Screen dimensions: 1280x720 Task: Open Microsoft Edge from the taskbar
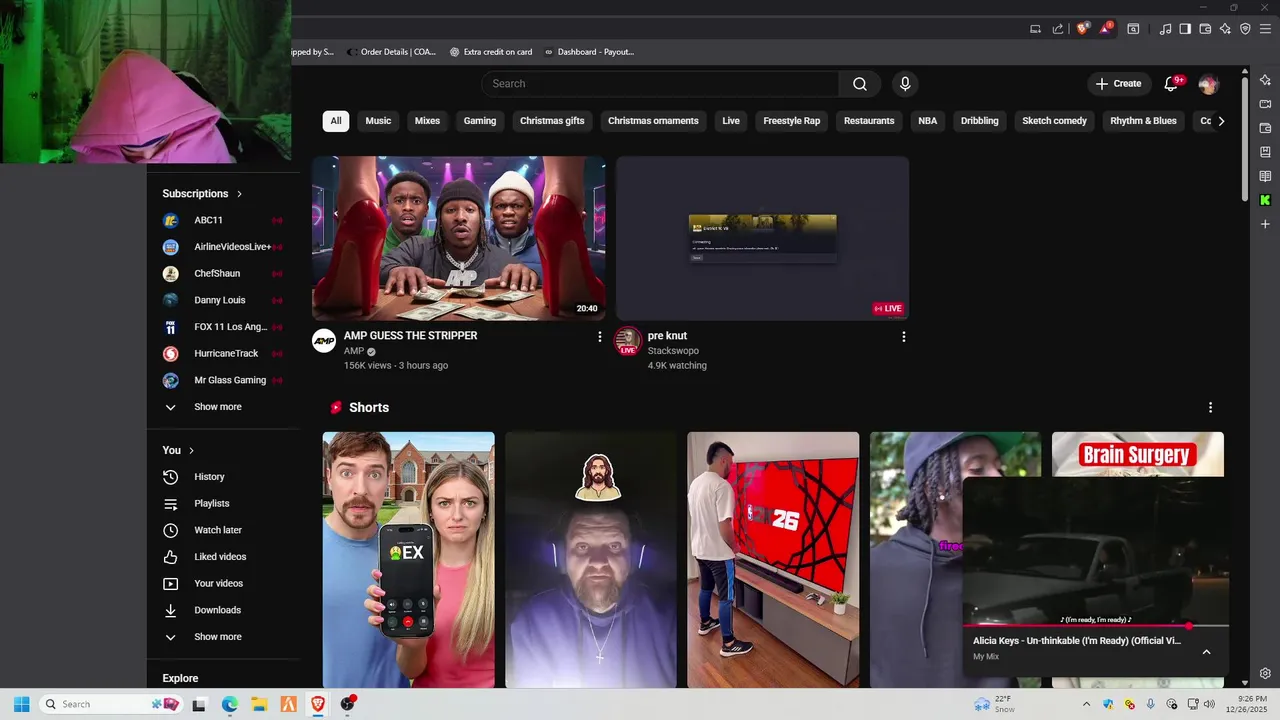229,704
